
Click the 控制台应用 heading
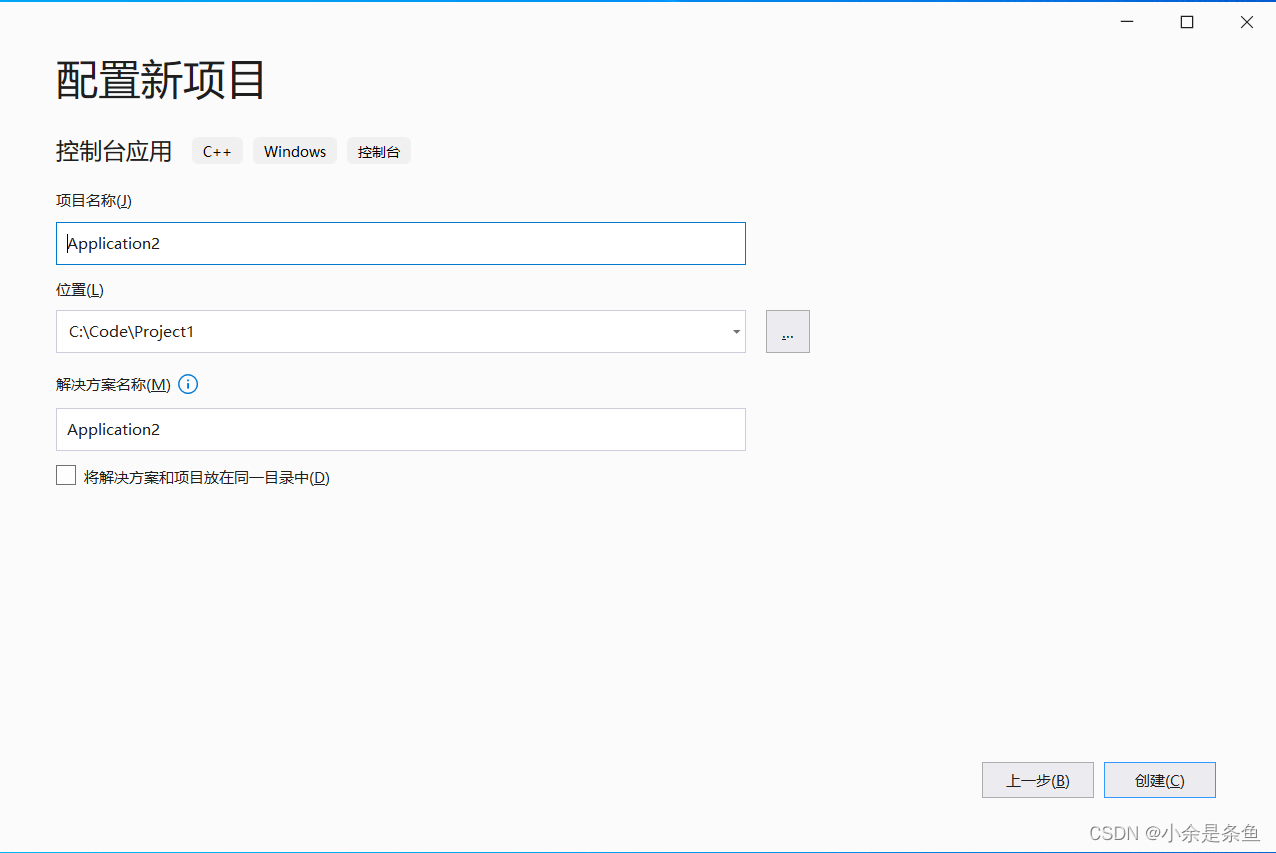click(x=114, y=151)
